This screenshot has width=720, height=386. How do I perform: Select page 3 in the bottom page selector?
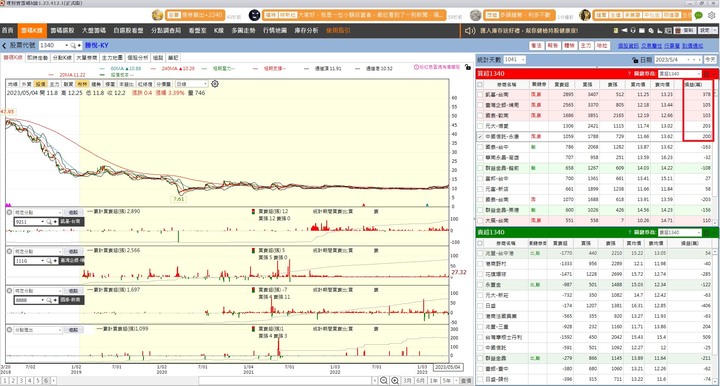21,380
